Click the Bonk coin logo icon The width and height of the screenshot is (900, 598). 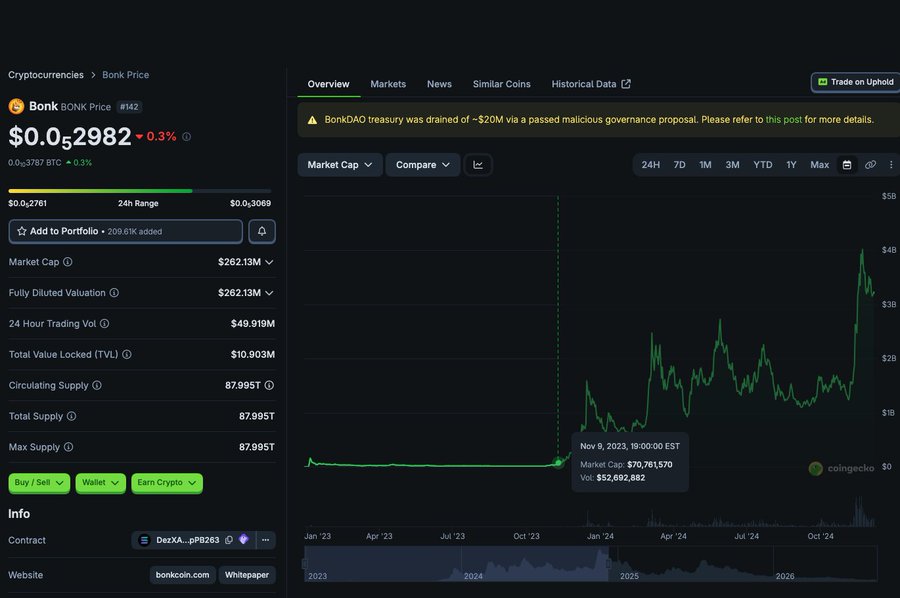(x=16, y=106)
